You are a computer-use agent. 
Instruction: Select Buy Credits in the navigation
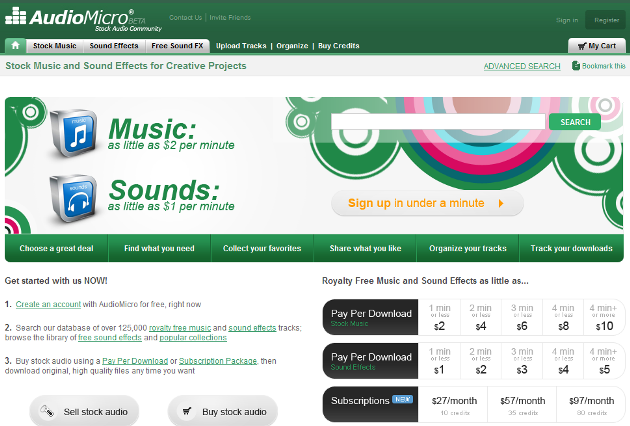[x=339, y=46]
